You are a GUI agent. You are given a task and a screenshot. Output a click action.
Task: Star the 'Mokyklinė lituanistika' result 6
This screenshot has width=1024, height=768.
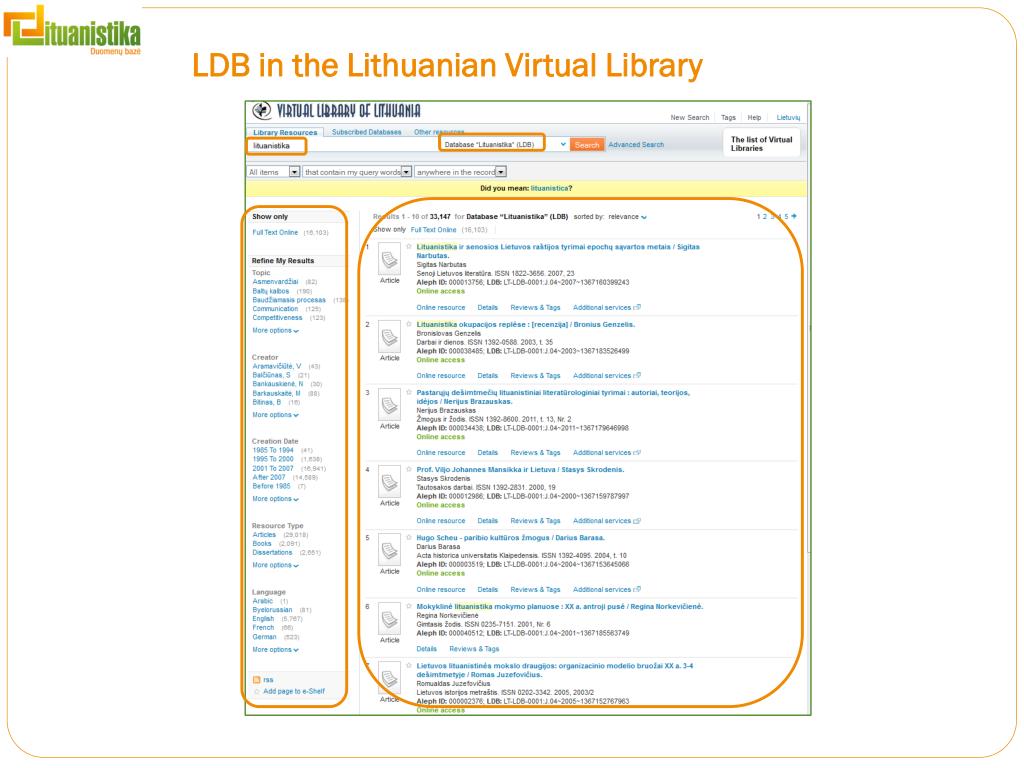tap(409, 607)
